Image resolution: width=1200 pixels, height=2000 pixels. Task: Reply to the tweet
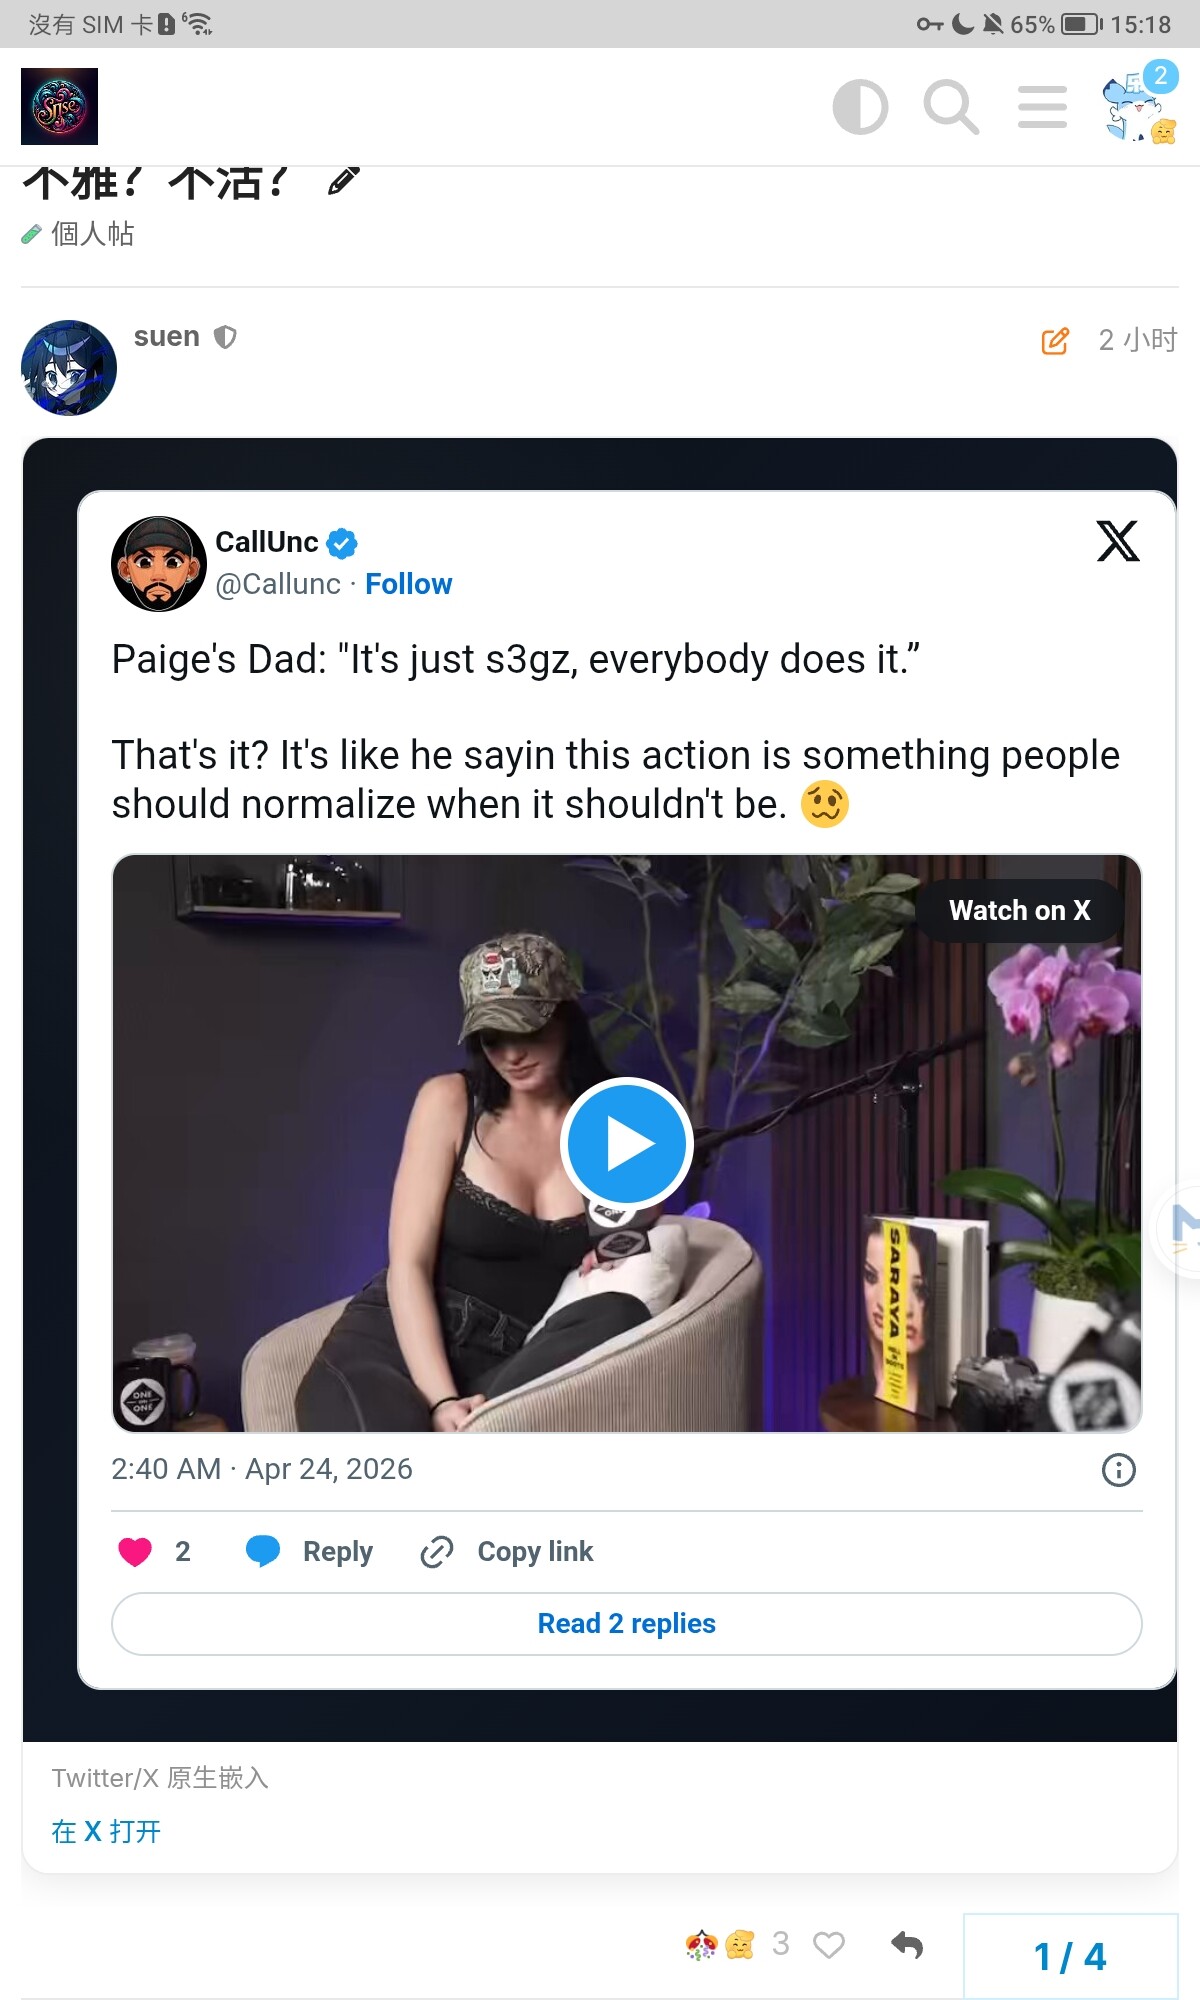[x=310, y=1551]
